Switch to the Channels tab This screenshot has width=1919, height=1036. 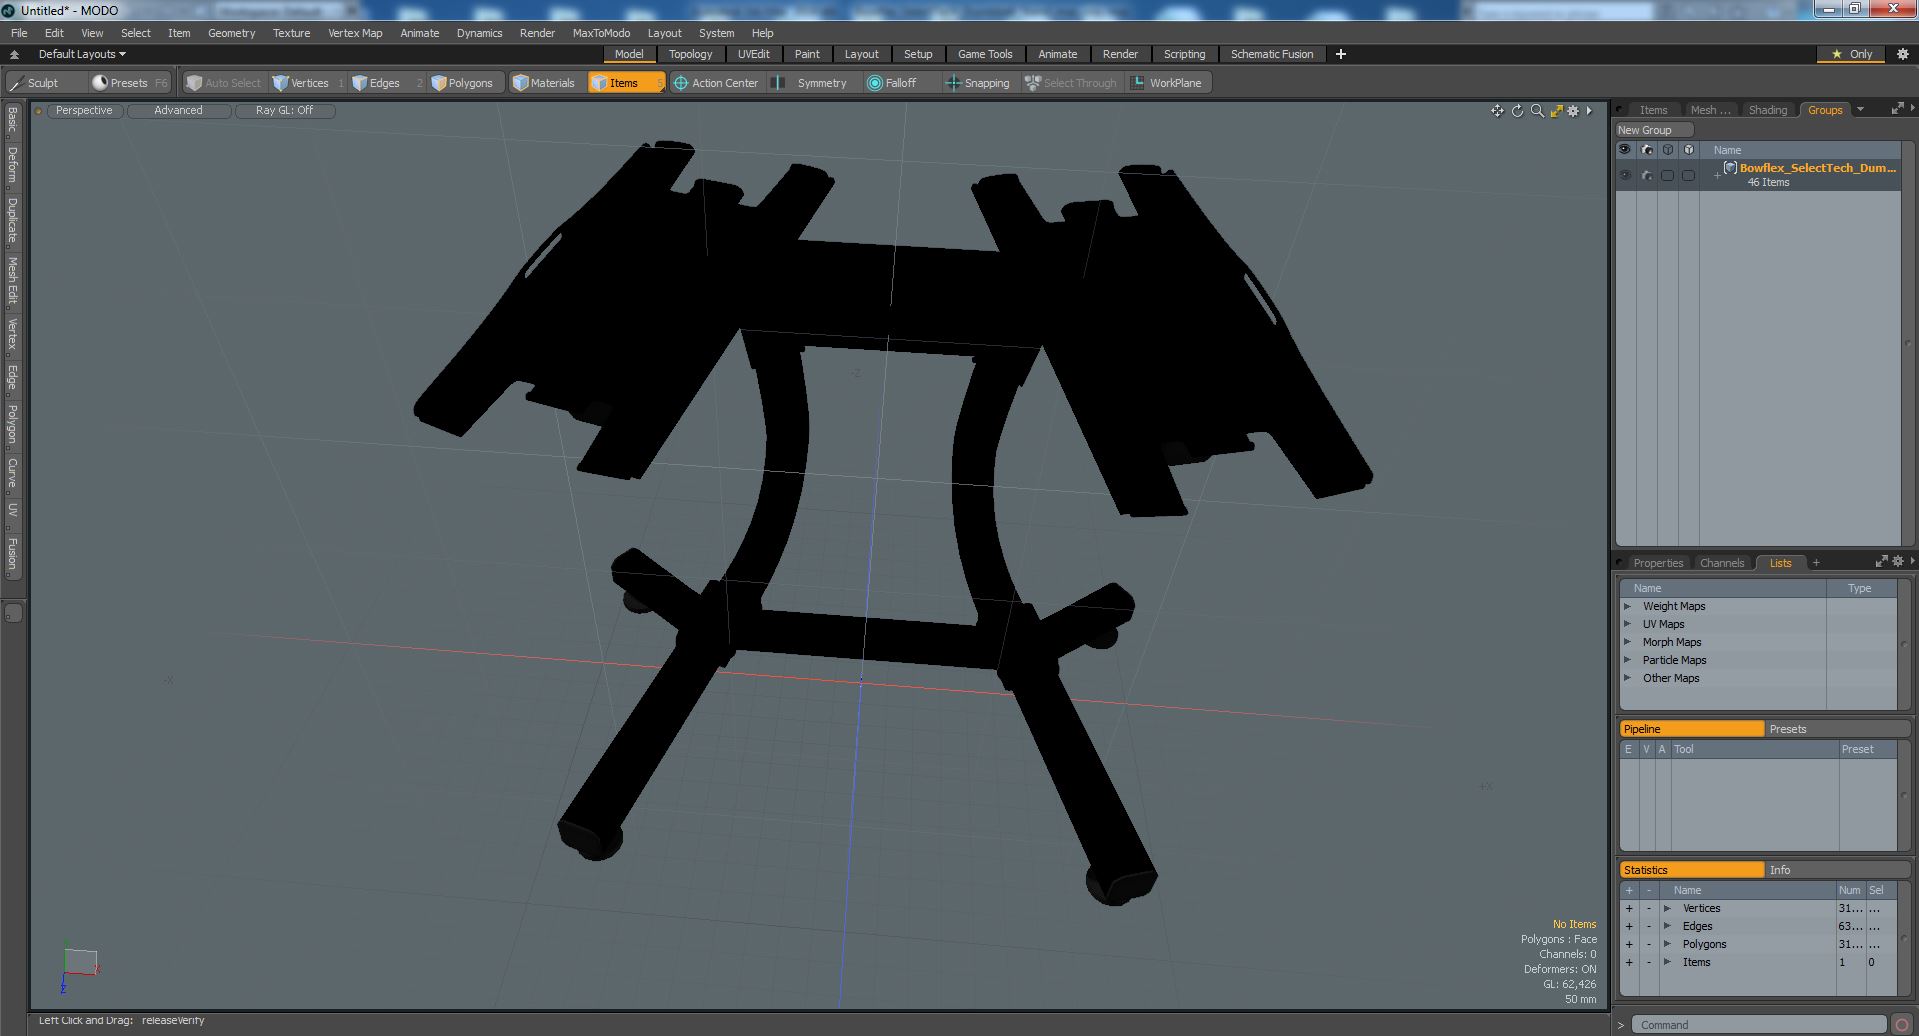click(1721, 563)
